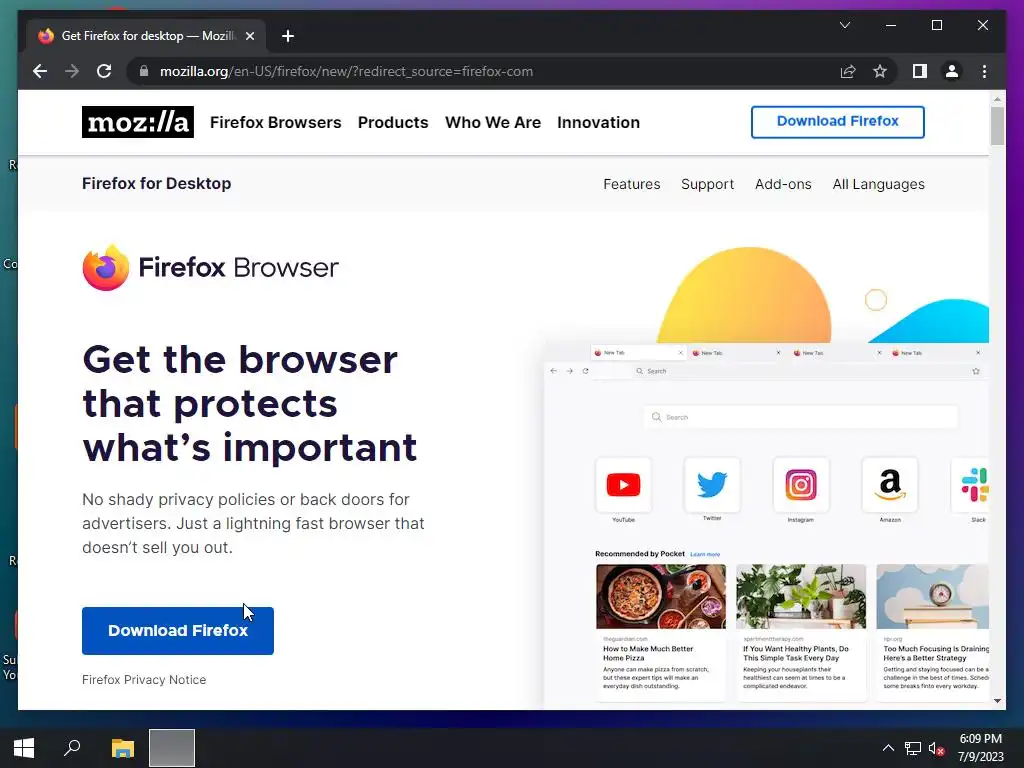This screenshot has width=1024, height=768.
Task: Bookmark this tab with the star icon
Action: (x=880, y=71)
